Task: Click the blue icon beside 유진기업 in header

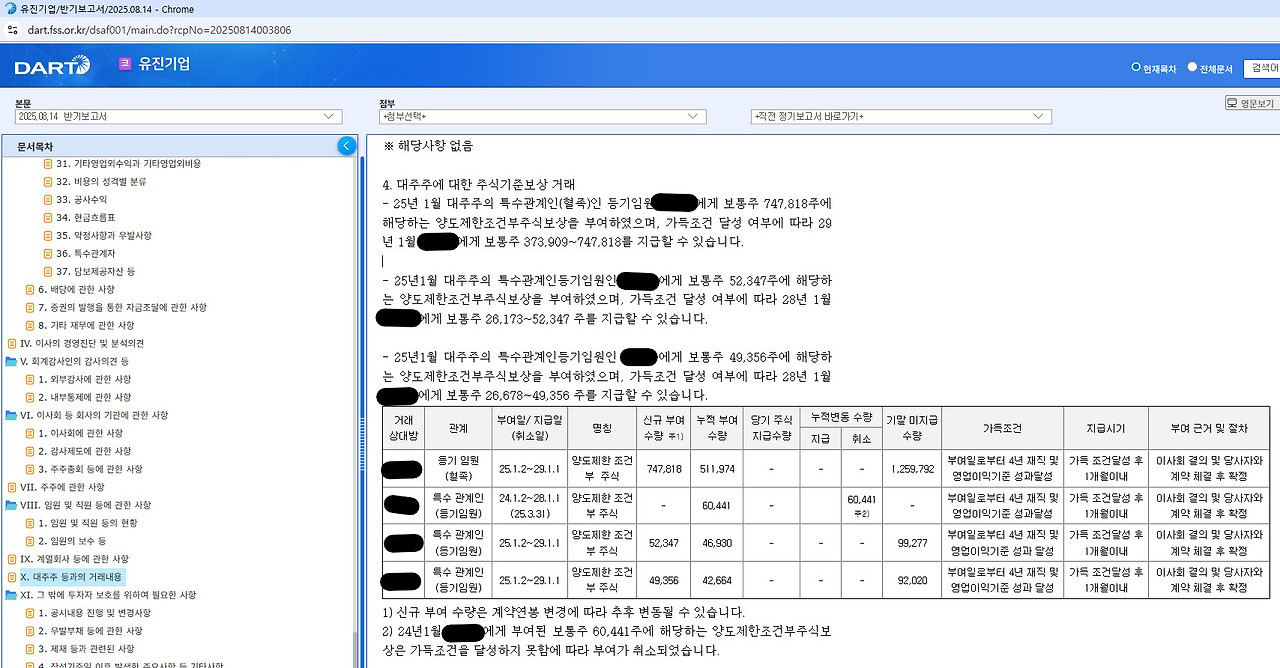Action: [x=124, y=64]
